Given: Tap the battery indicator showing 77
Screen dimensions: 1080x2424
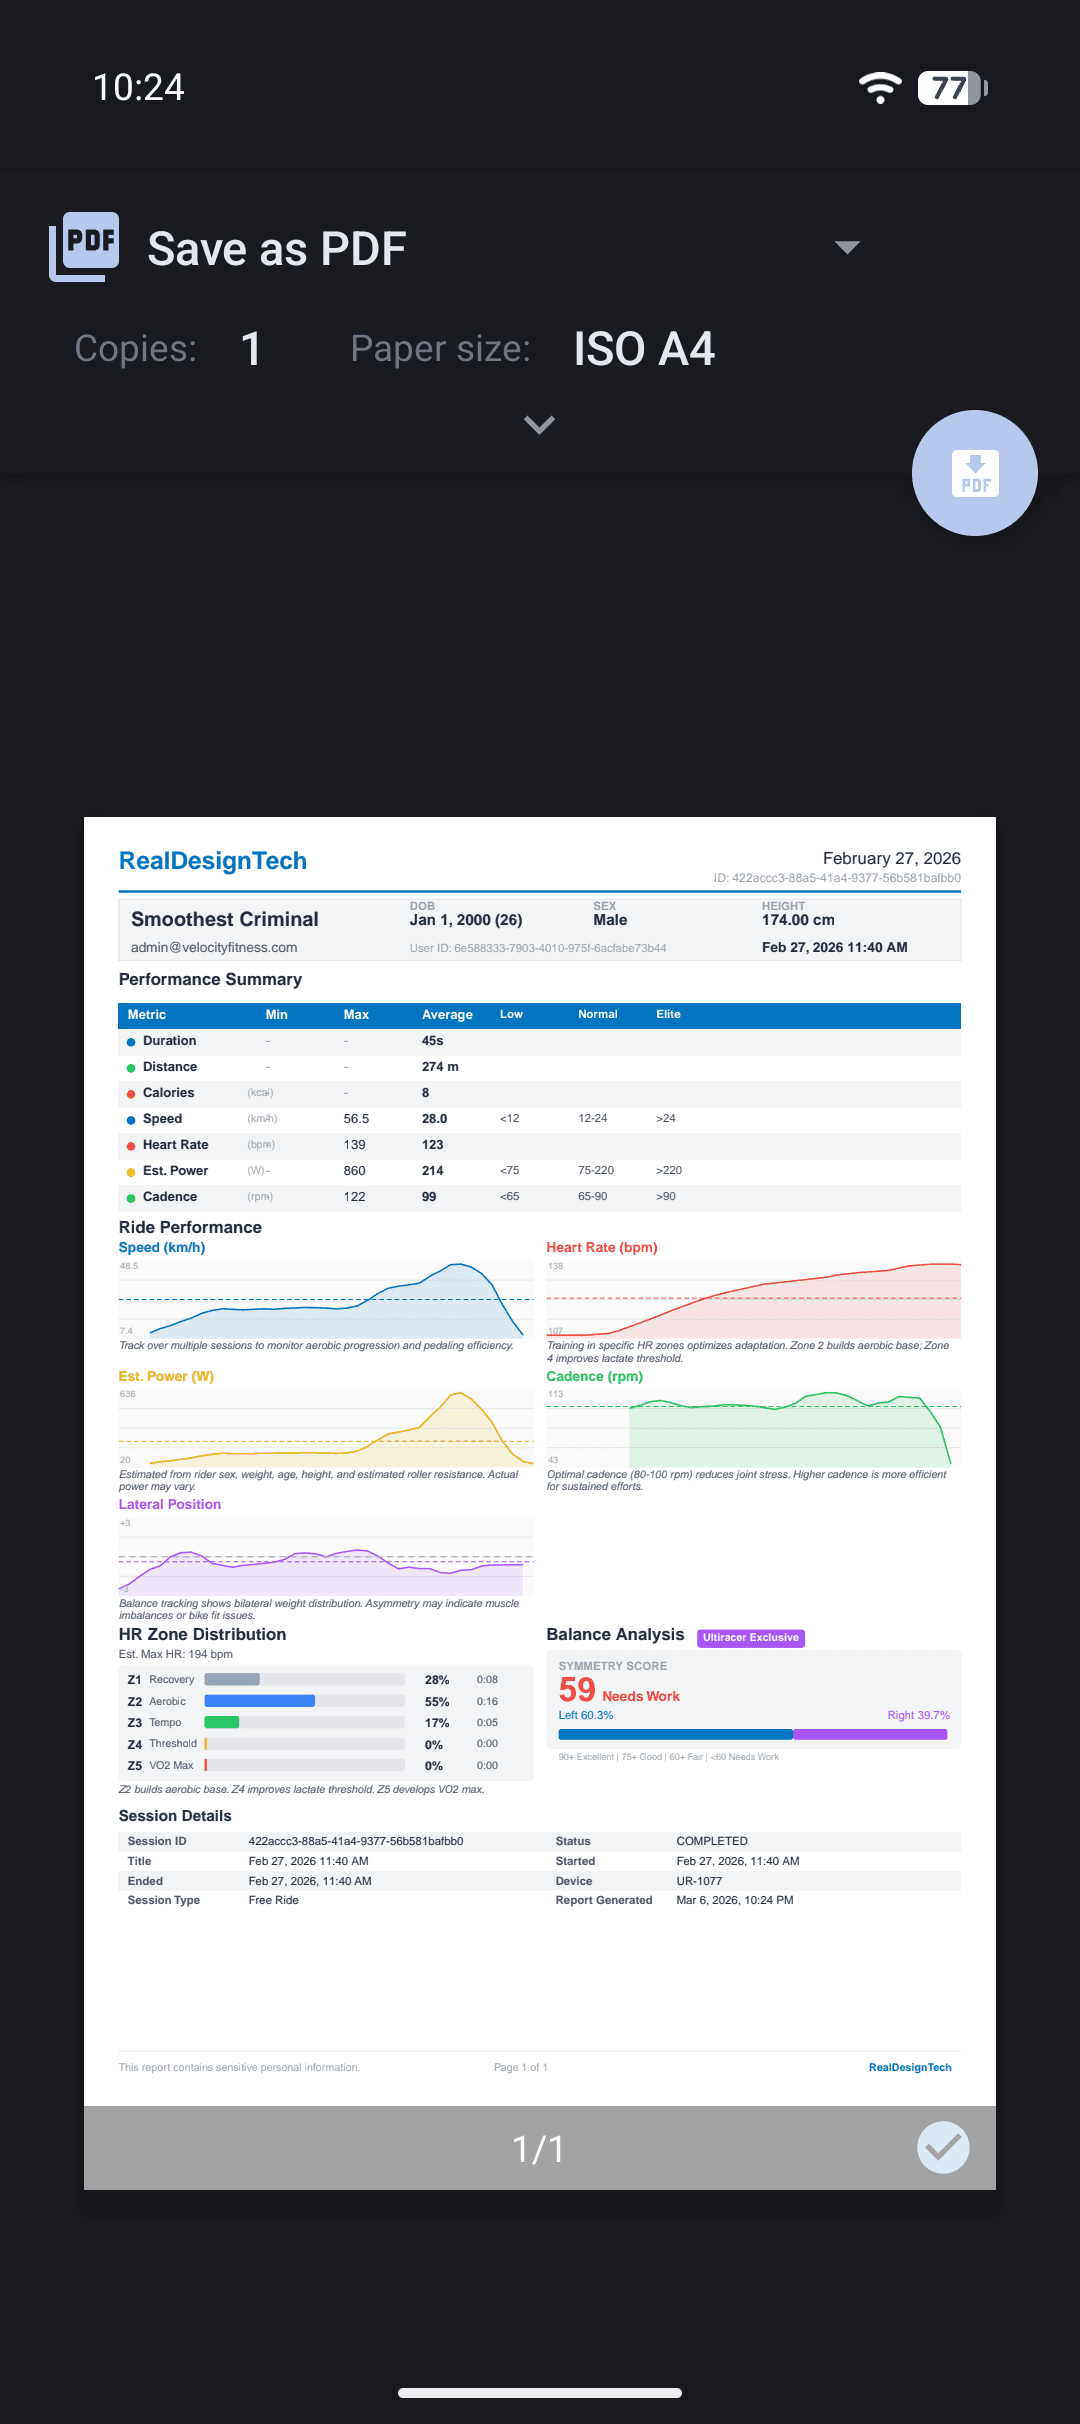Looking at the screenshot, I should pyautogui.click(x=953, y=88).
